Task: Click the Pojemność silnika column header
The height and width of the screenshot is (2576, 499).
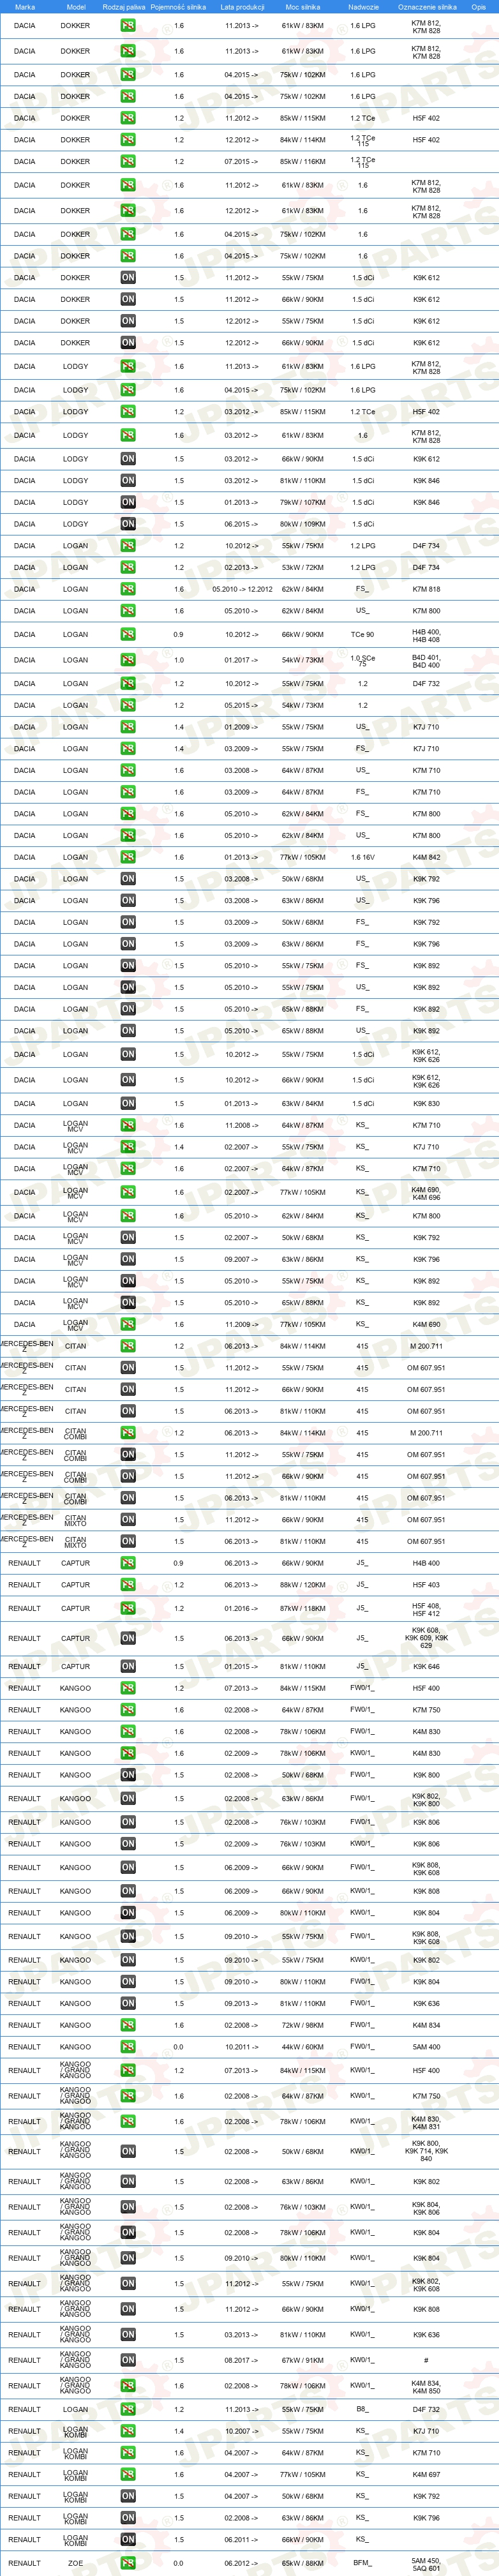Action: click(x=178, y=7)
